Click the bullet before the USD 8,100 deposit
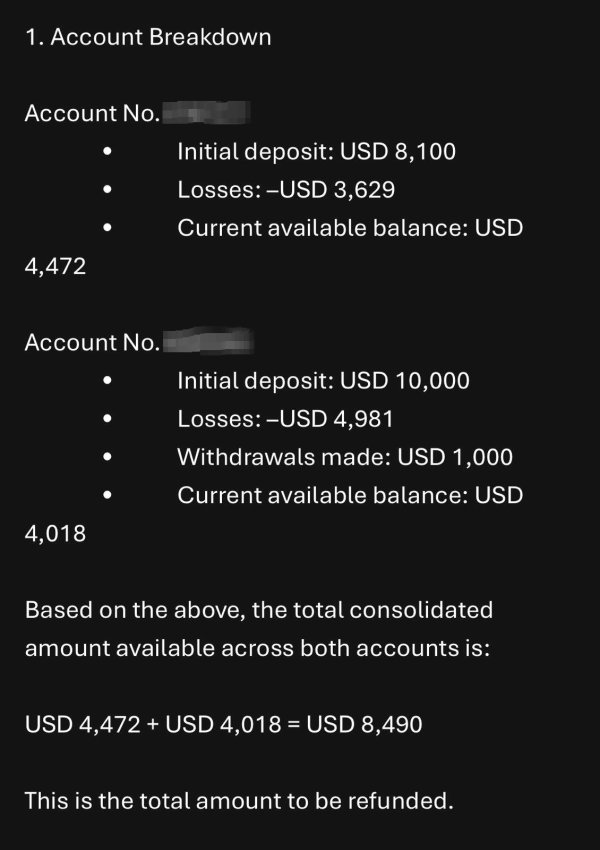The image size is (600, 850). tap(106, 153)
